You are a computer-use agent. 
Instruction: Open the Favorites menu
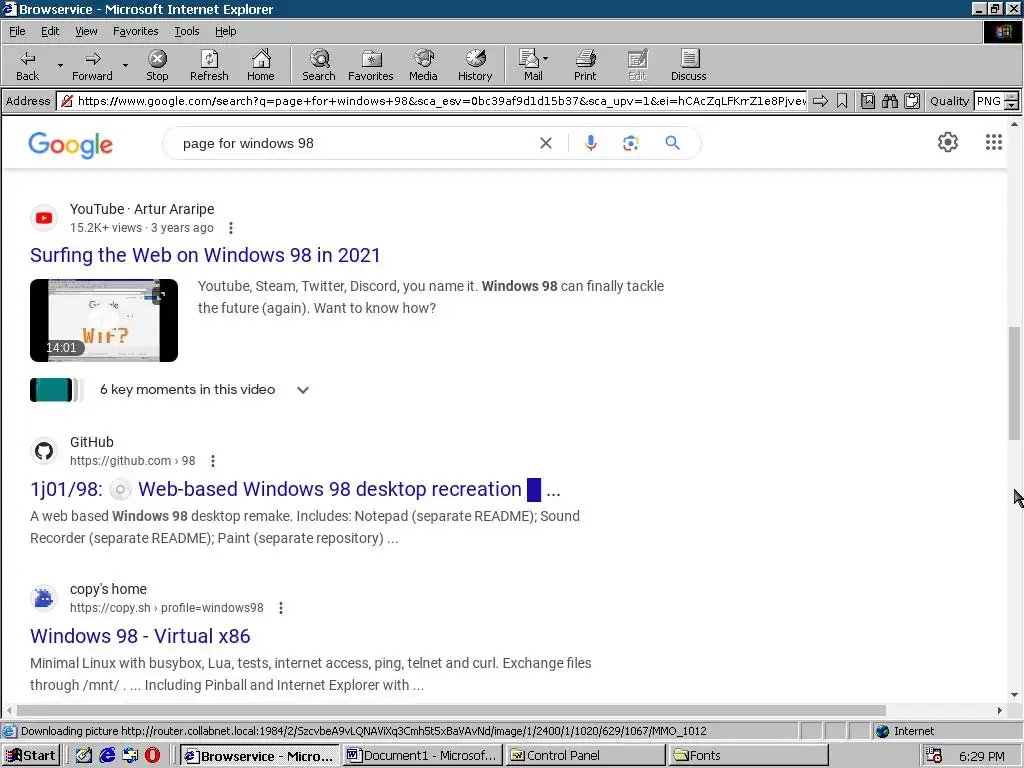point(135,31)
